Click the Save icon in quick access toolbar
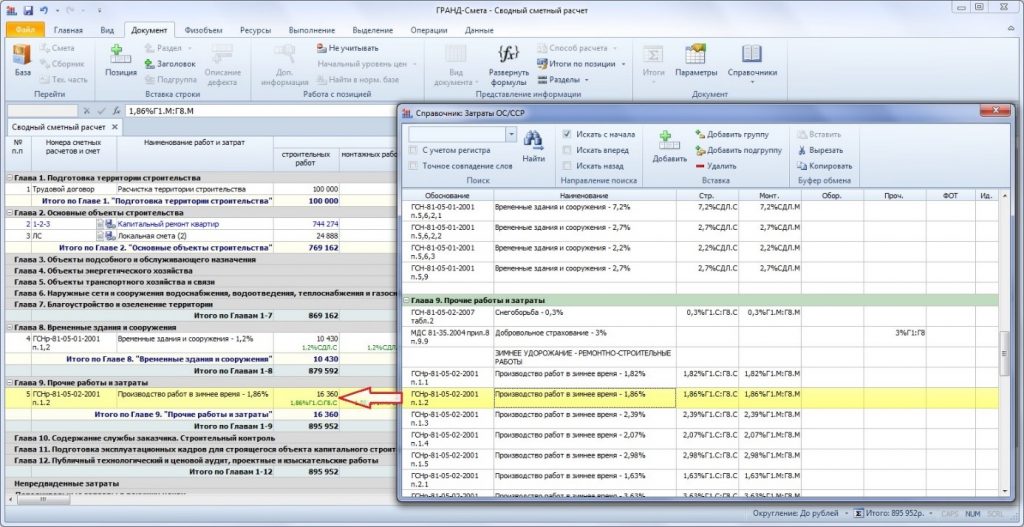This screenshot has height=527, width=1024. point(30,8)
